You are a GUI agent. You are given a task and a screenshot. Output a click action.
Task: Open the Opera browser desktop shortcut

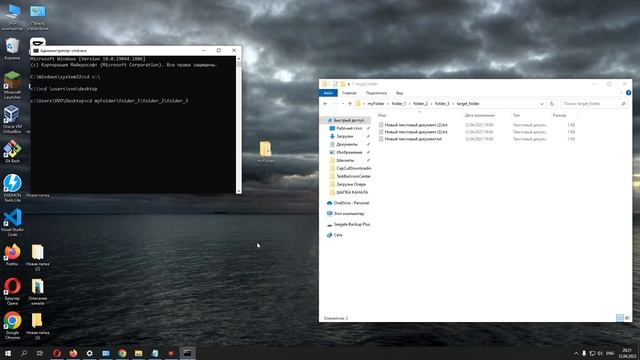click(12, 291)
